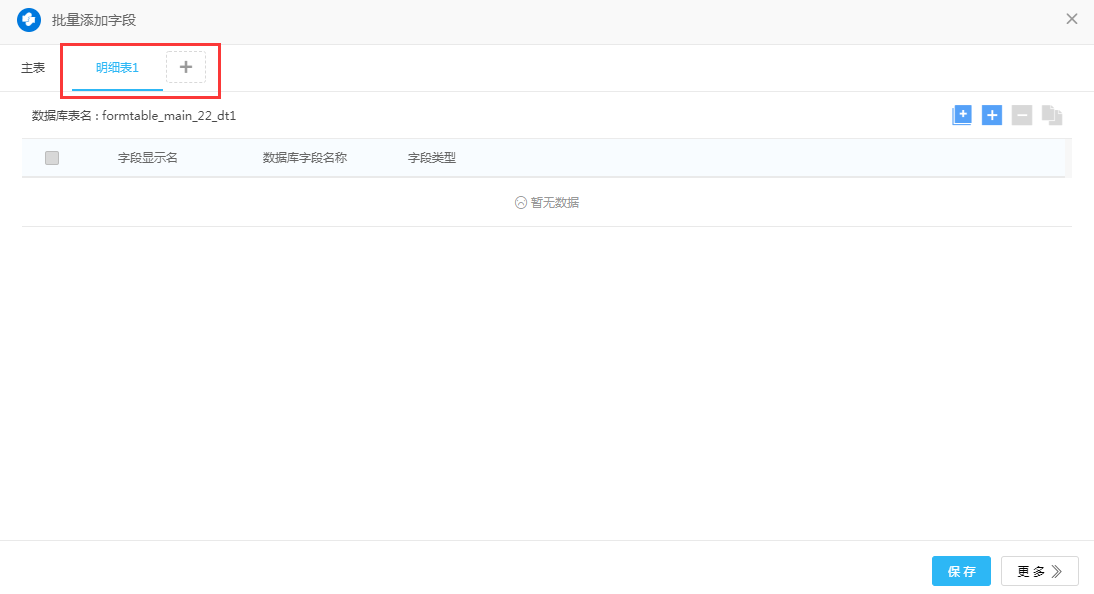
Task: Click the grey minus delete row icon
Action: click(x=1021, y=115)
